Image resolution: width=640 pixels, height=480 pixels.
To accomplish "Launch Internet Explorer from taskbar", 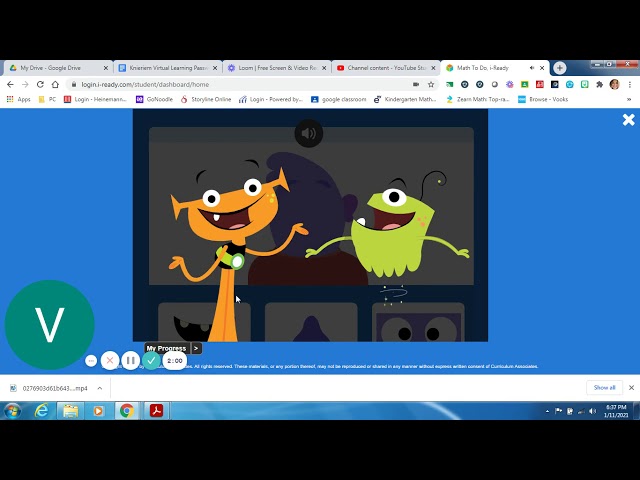I will [x=42, y=411].
